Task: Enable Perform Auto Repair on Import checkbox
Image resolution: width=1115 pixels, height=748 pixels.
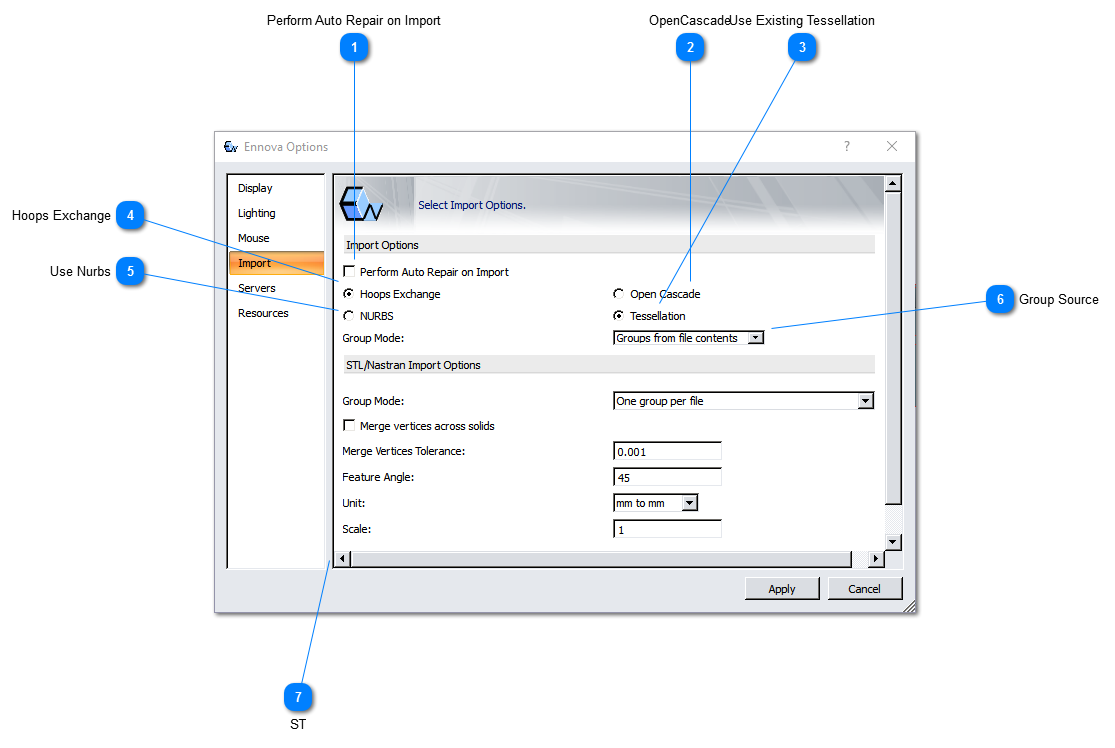Action: 349,272
